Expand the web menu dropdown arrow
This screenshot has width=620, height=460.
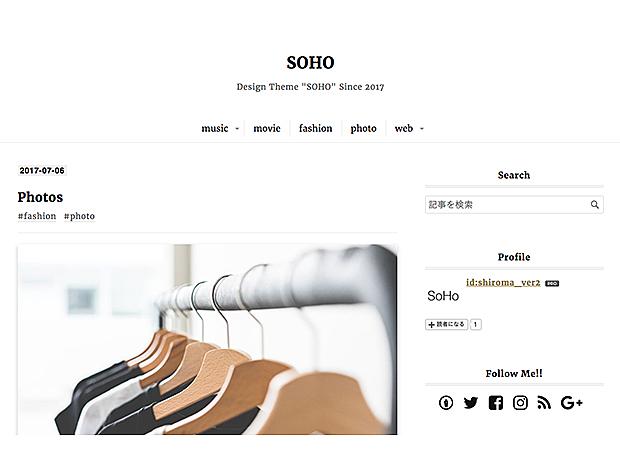[x=422, y=129]
